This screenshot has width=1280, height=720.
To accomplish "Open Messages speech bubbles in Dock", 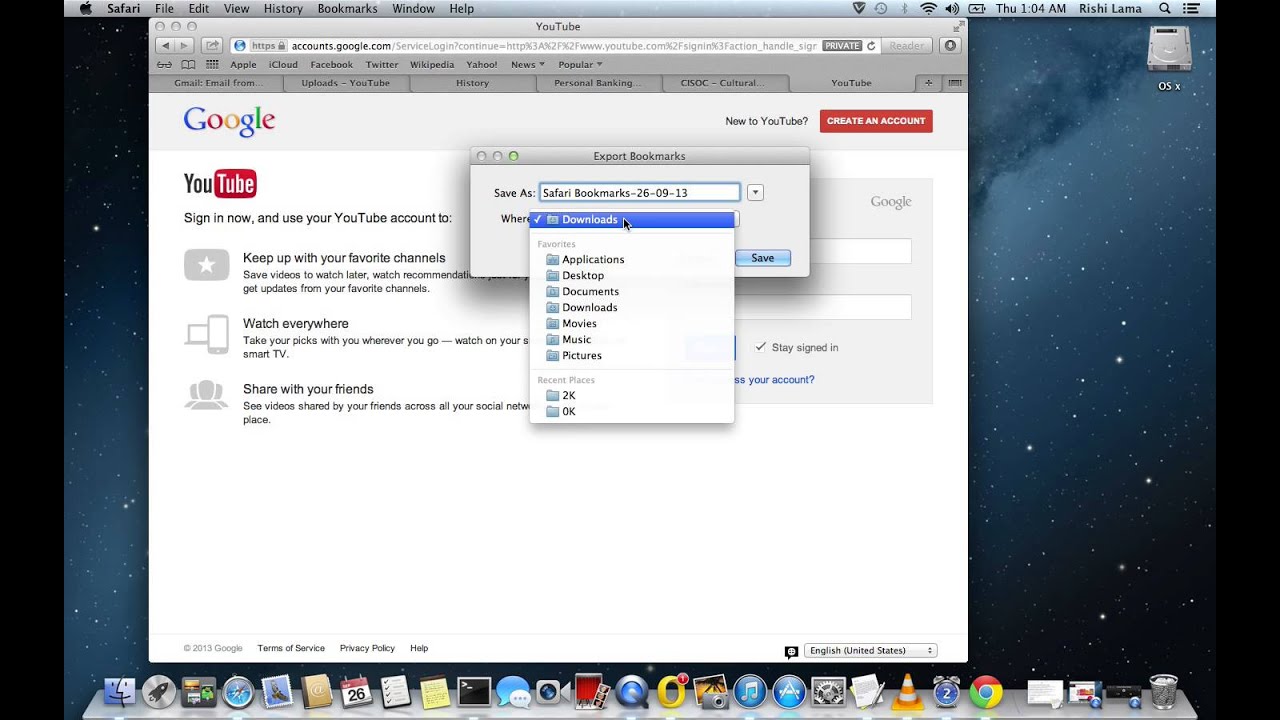I will [x=513, y=692].
